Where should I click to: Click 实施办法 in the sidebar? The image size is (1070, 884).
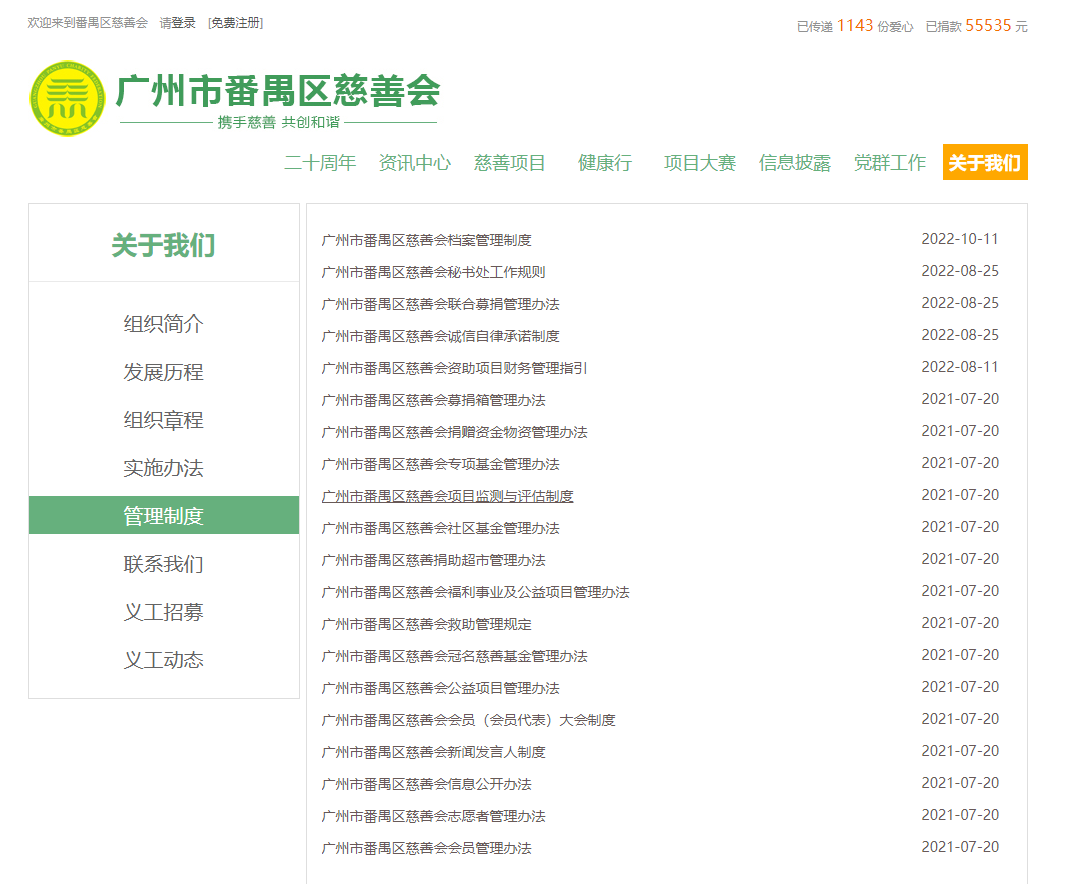click(163, 468)
